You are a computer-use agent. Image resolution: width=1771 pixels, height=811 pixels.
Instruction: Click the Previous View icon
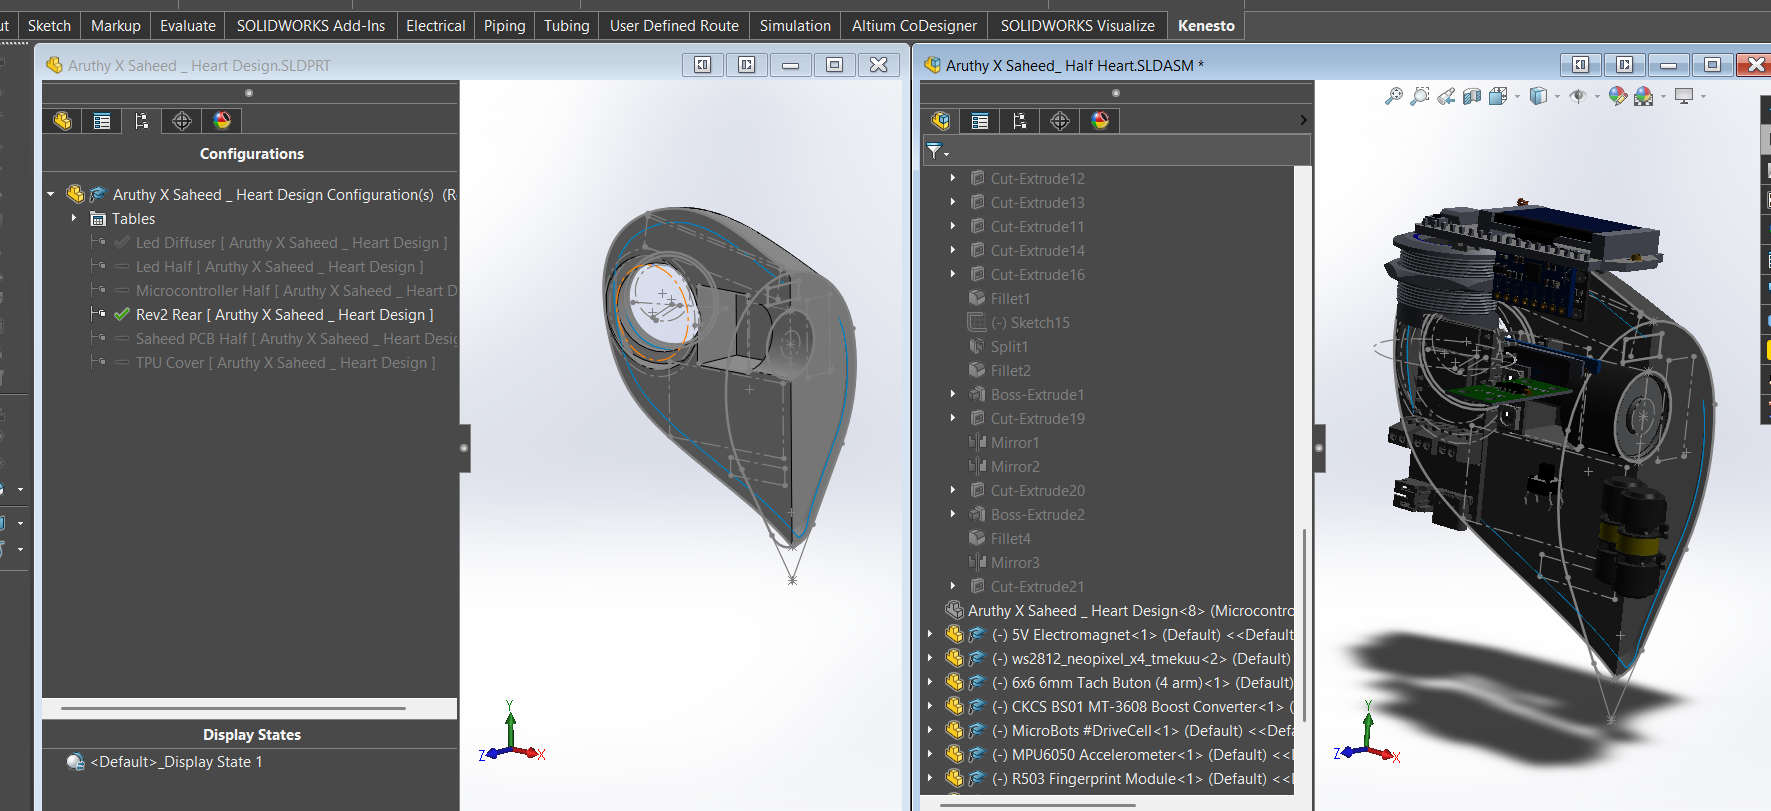[1446, 96]
